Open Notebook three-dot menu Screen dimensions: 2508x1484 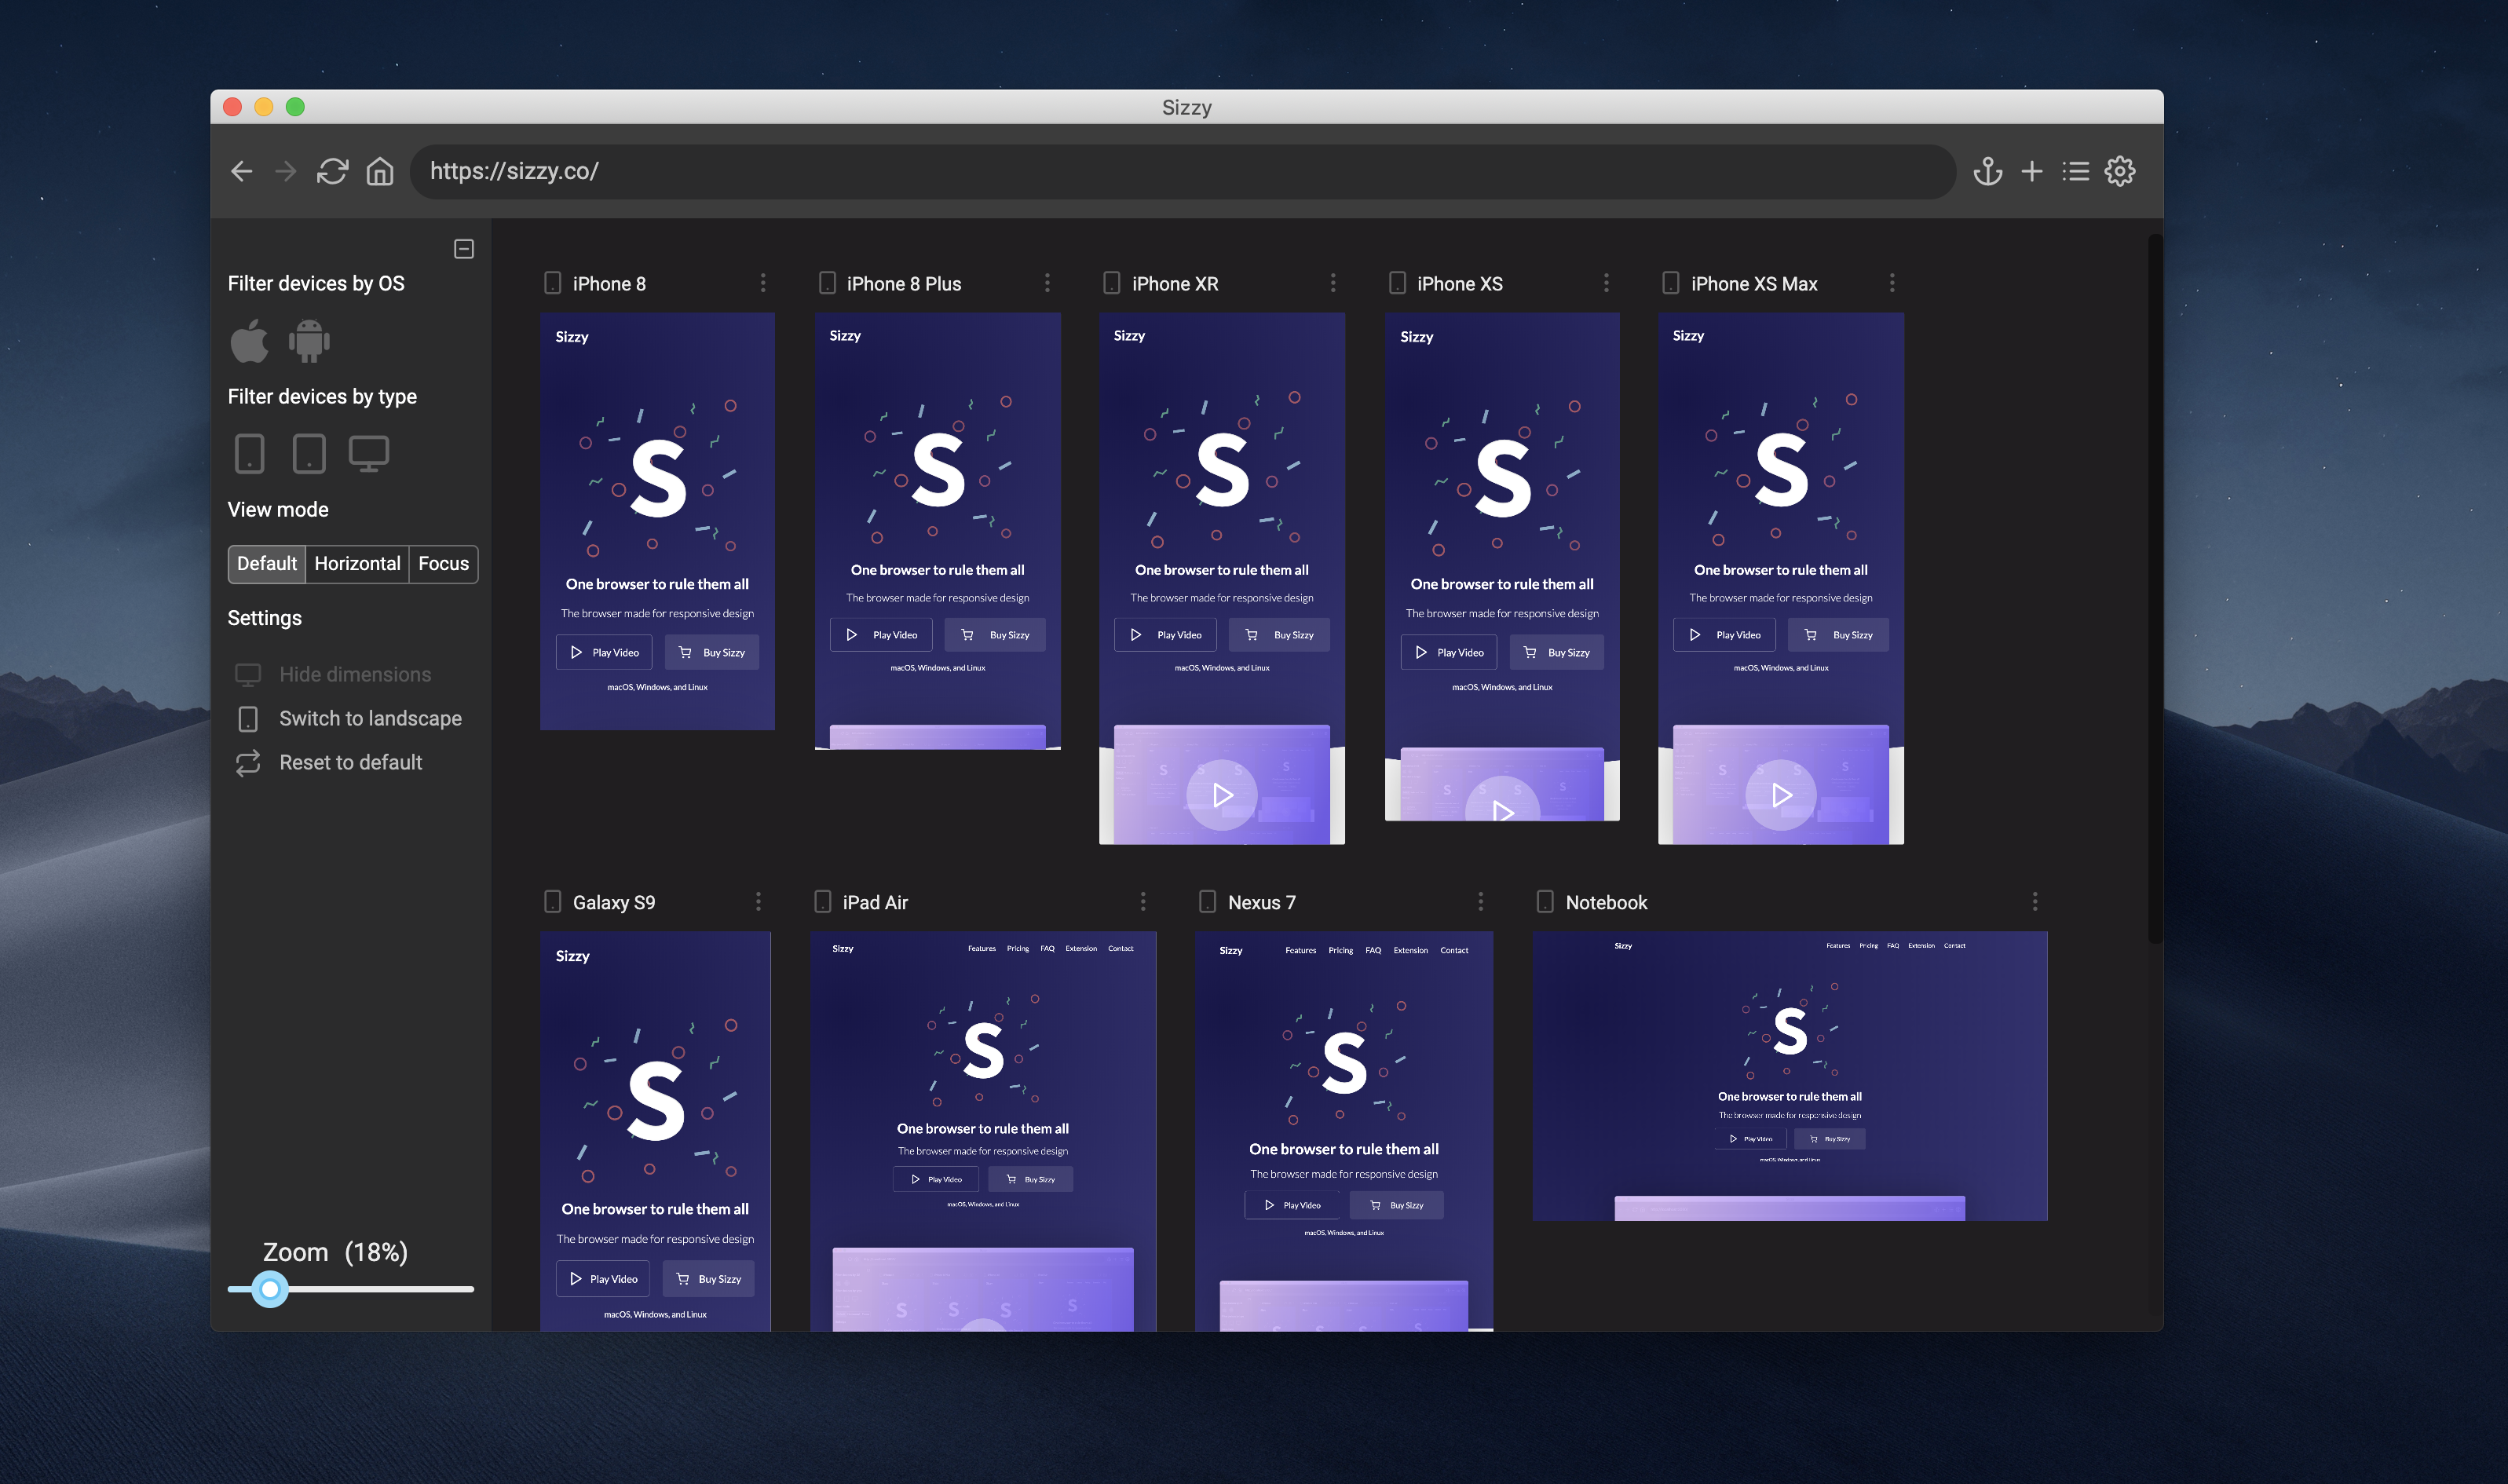tap(2035, 902)
